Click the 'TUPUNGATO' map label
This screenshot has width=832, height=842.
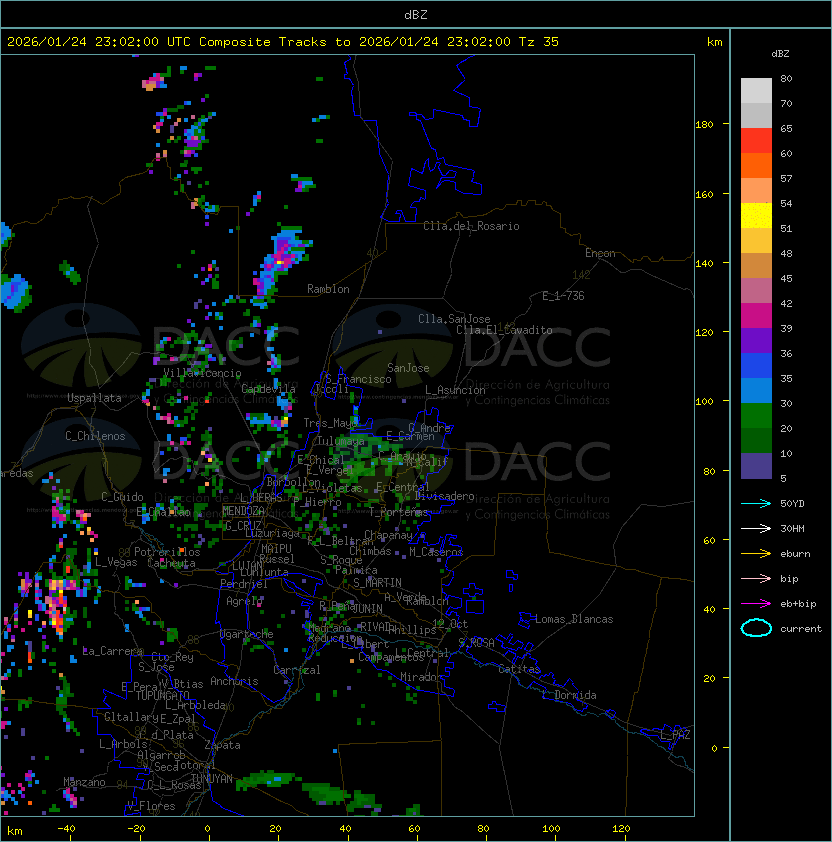[162, 696]
